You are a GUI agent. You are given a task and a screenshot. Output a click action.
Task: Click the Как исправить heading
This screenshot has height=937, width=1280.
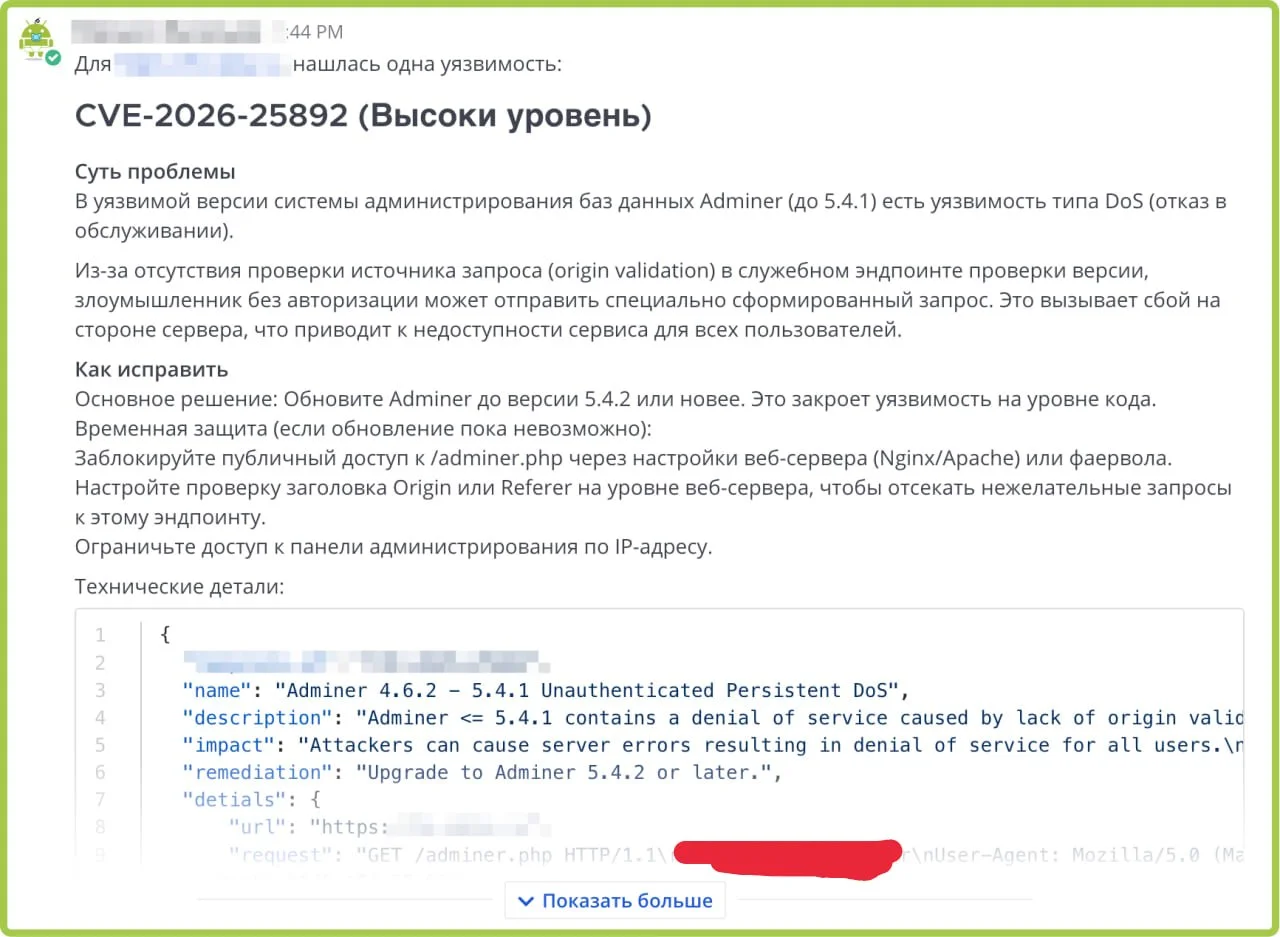pos(151,370)
